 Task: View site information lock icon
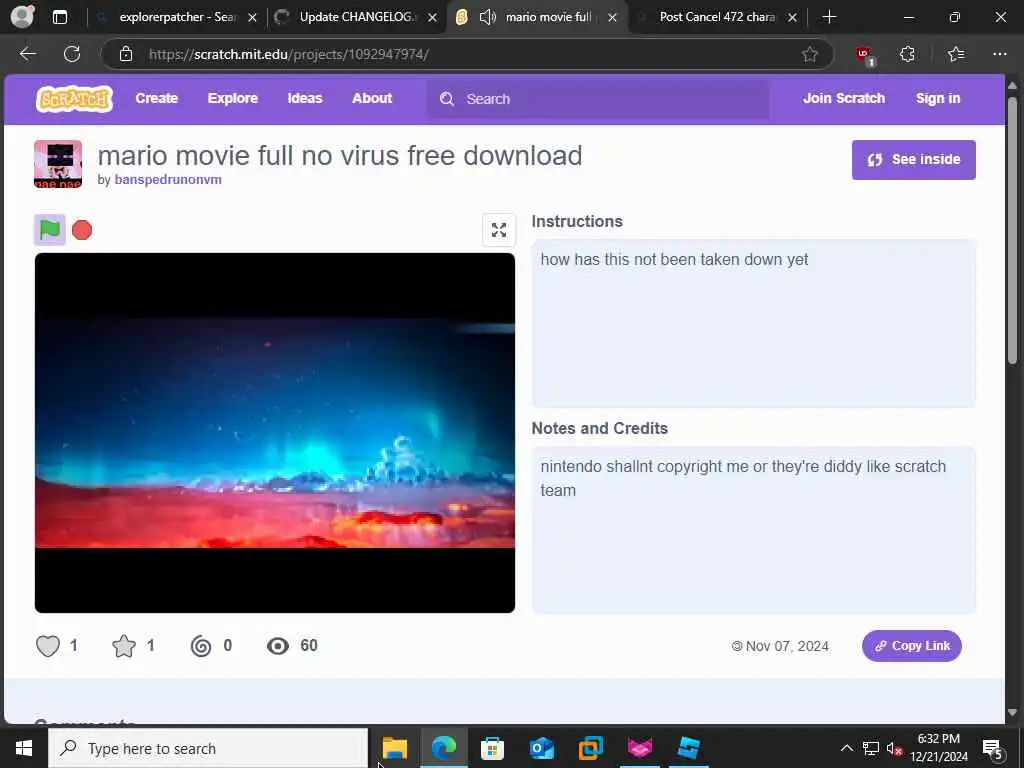tap(126, 54)
